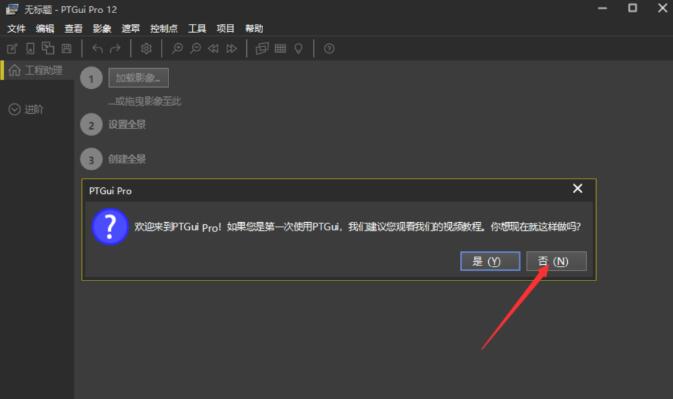Open the control point table grid icon
This screenshot has height=399, width=673.
(x=280, y=48)
